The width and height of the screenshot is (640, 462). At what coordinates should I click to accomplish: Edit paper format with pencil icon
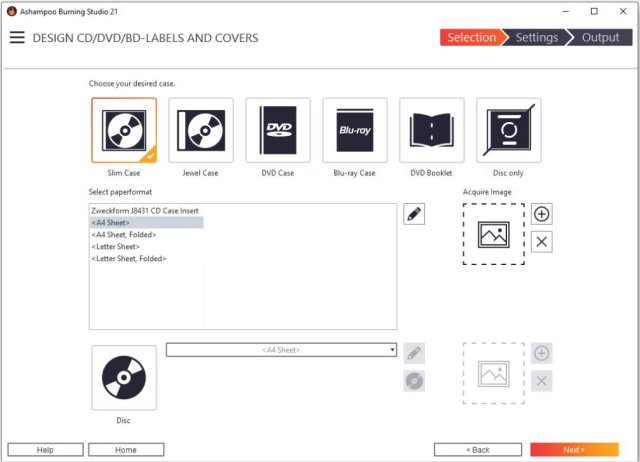(x=414, y=214)
